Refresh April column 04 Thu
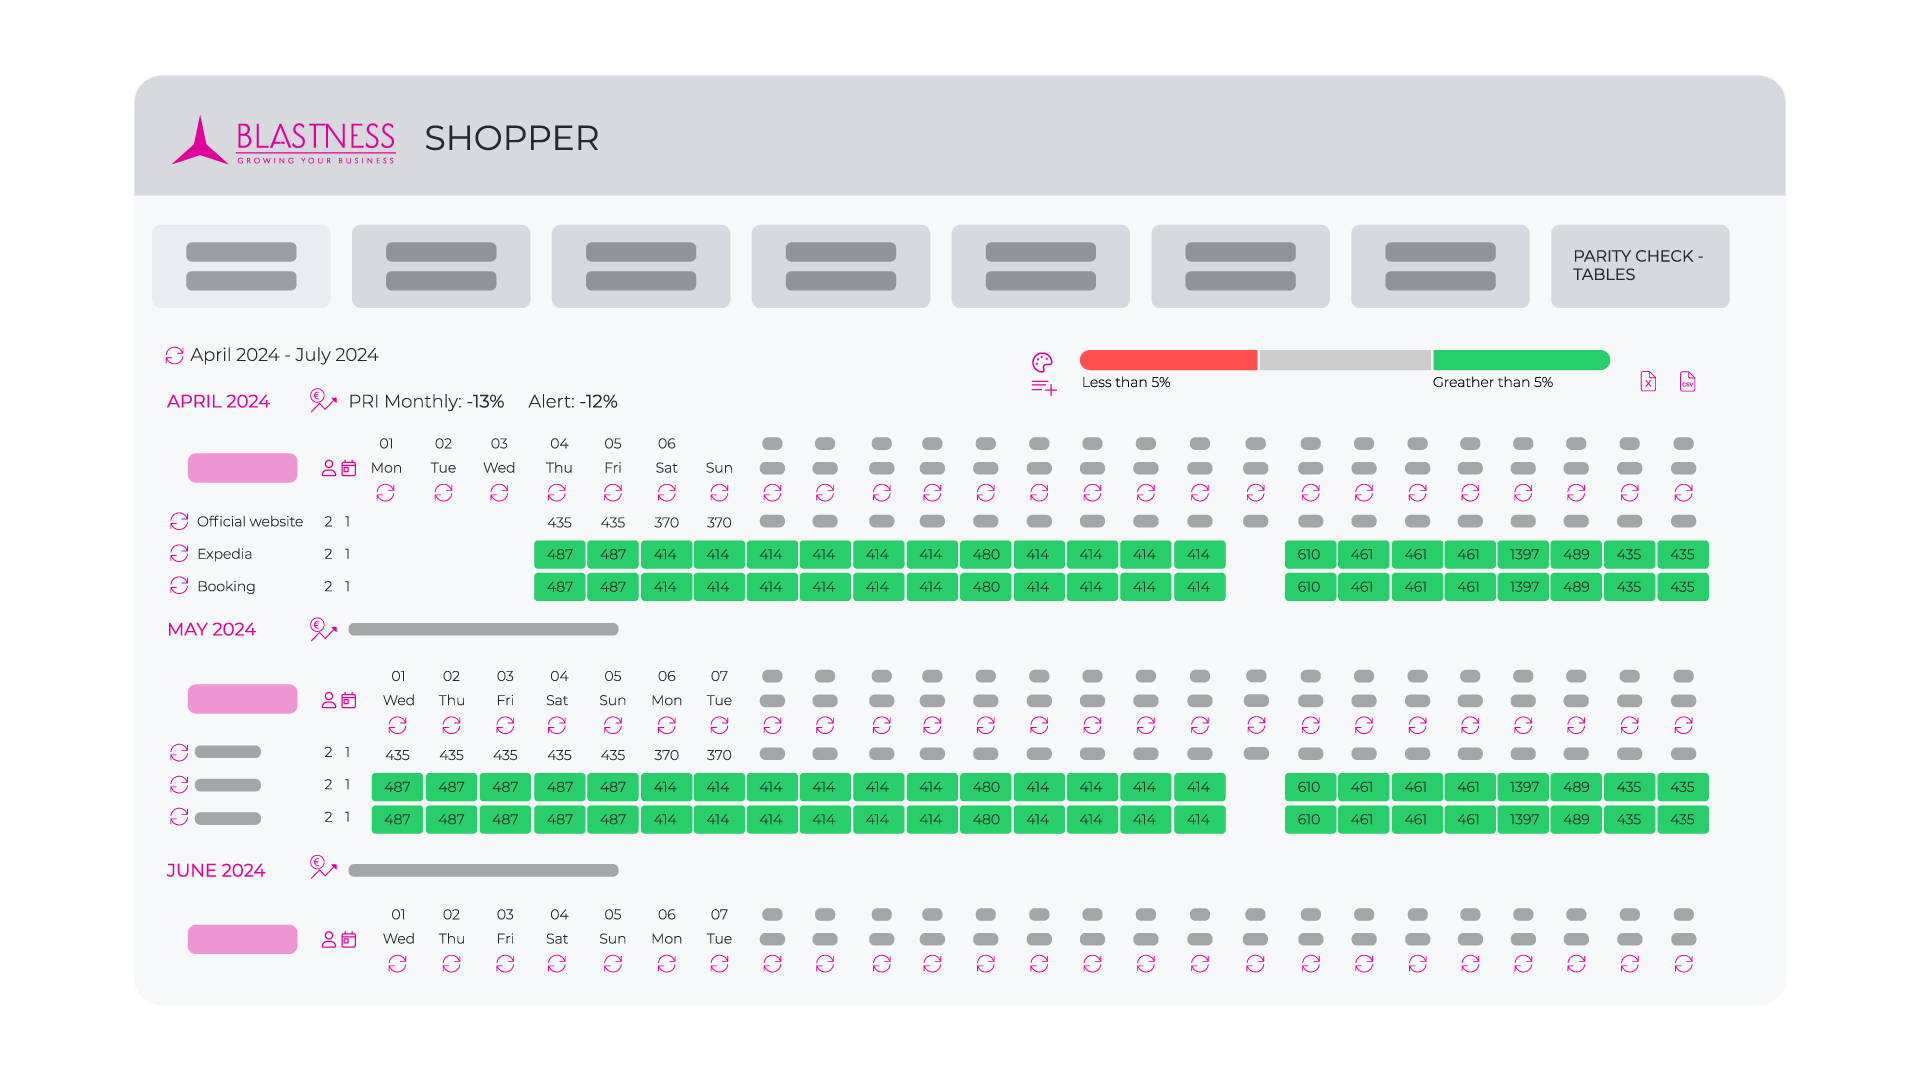1920x1080 pixels. pos(557,493)
